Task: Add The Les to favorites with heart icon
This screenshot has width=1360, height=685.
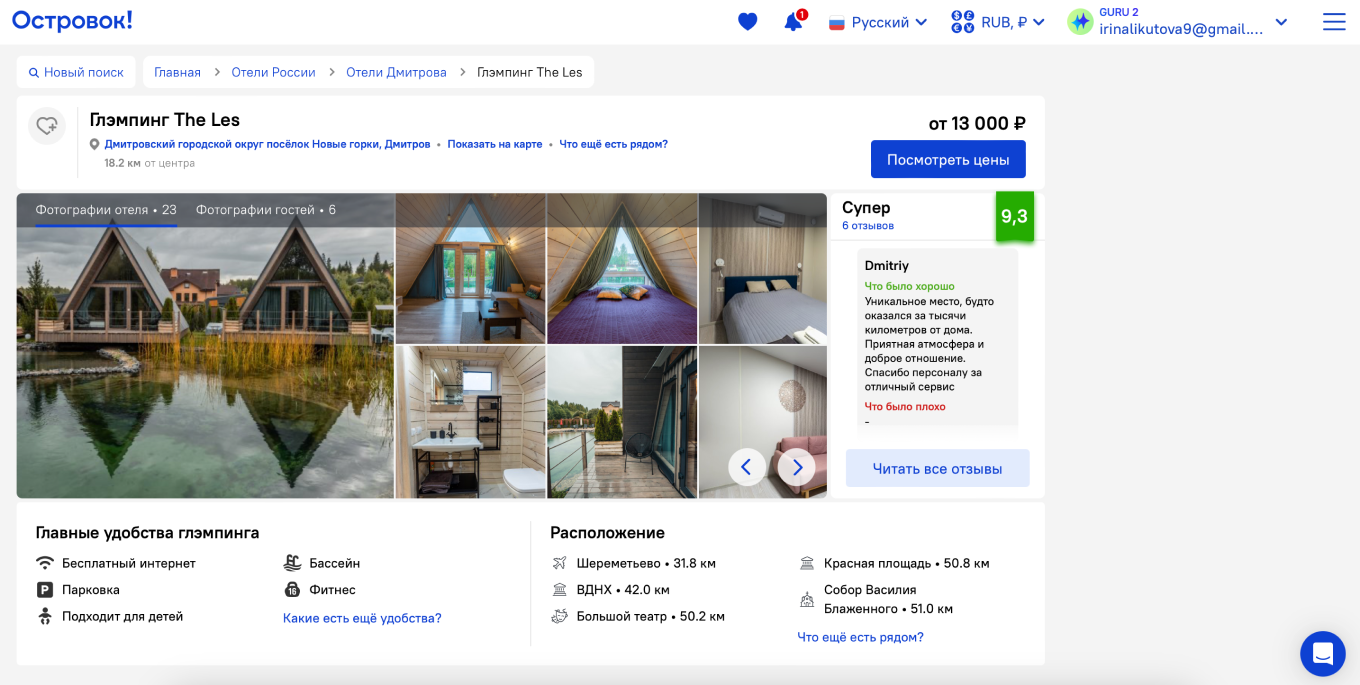Action: (47, 126)
